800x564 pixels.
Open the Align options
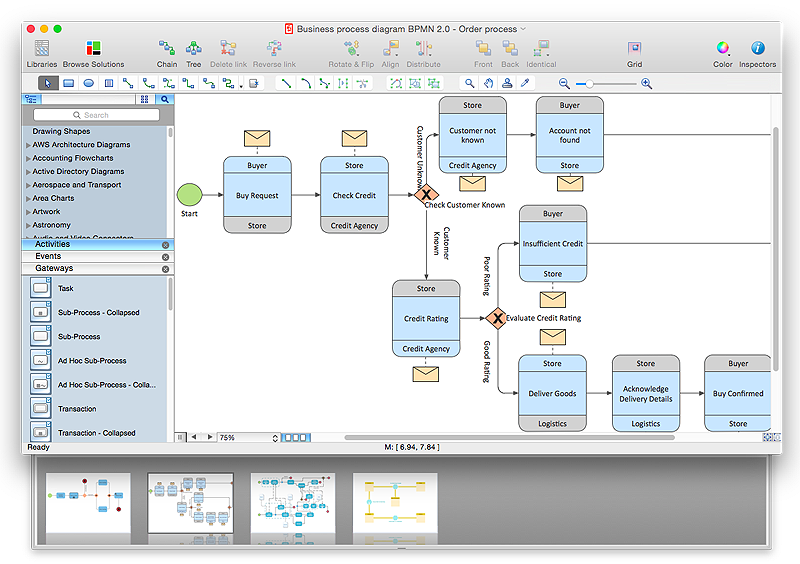click(390, 54)
